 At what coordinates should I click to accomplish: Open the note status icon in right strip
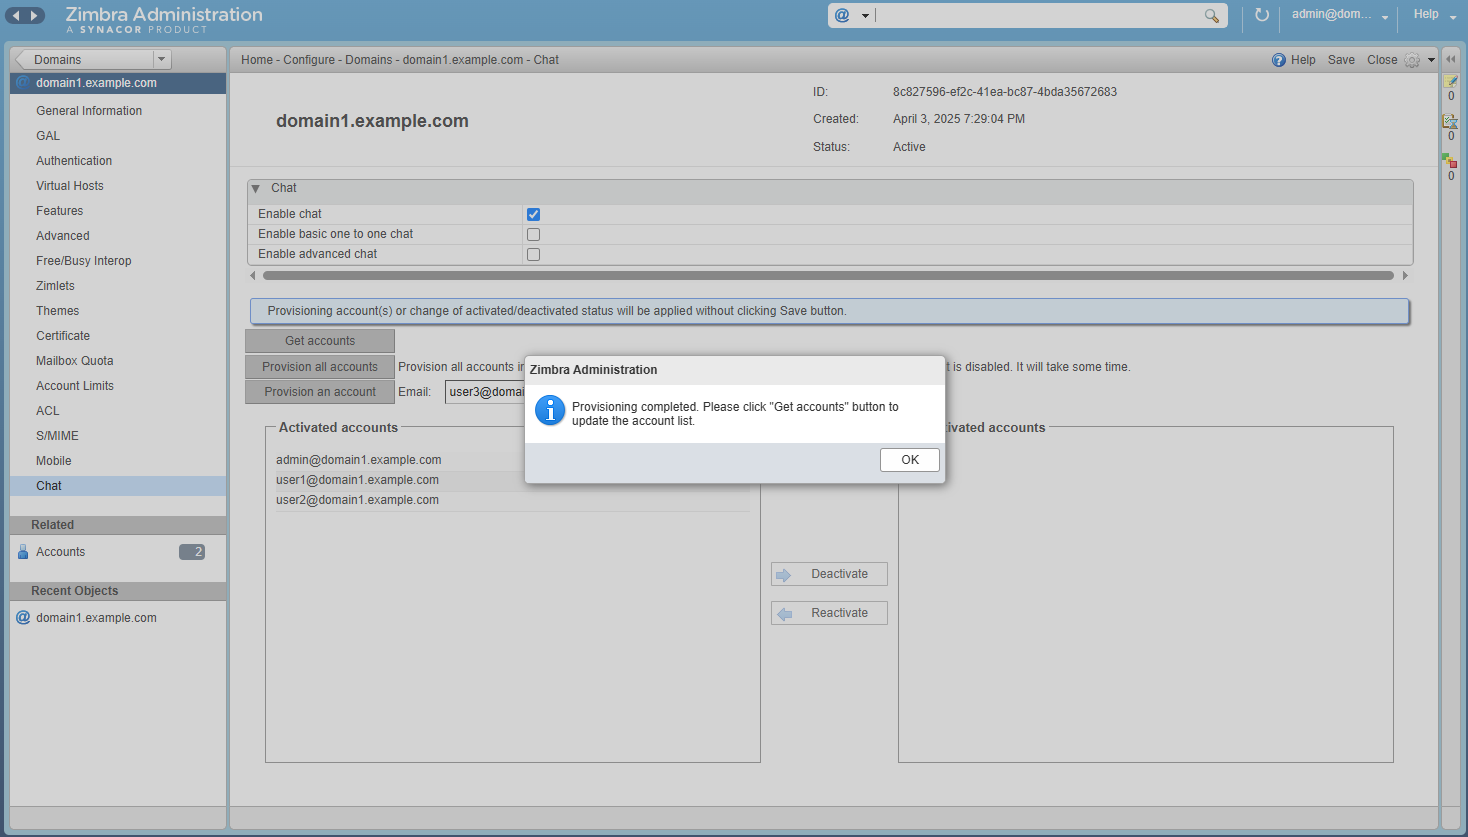pos(1450,82)
